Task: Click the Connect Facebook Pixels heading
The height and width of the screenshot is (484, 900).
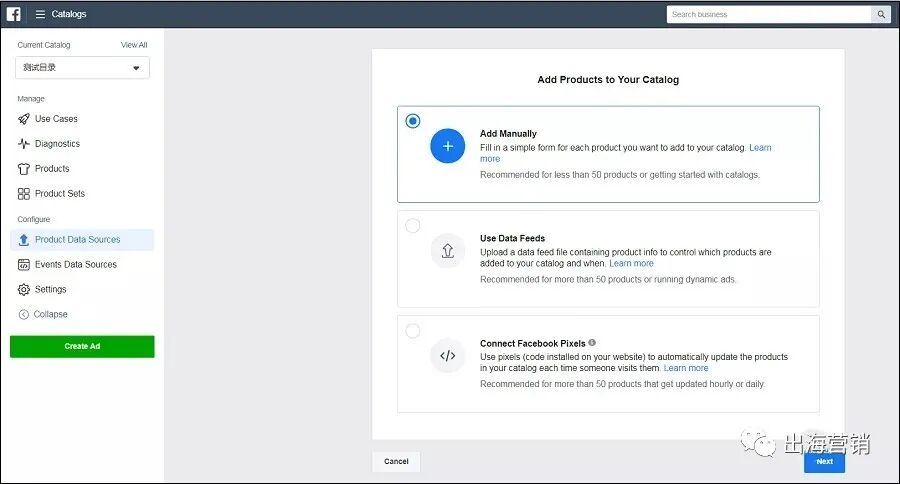Action: (533, 343)
